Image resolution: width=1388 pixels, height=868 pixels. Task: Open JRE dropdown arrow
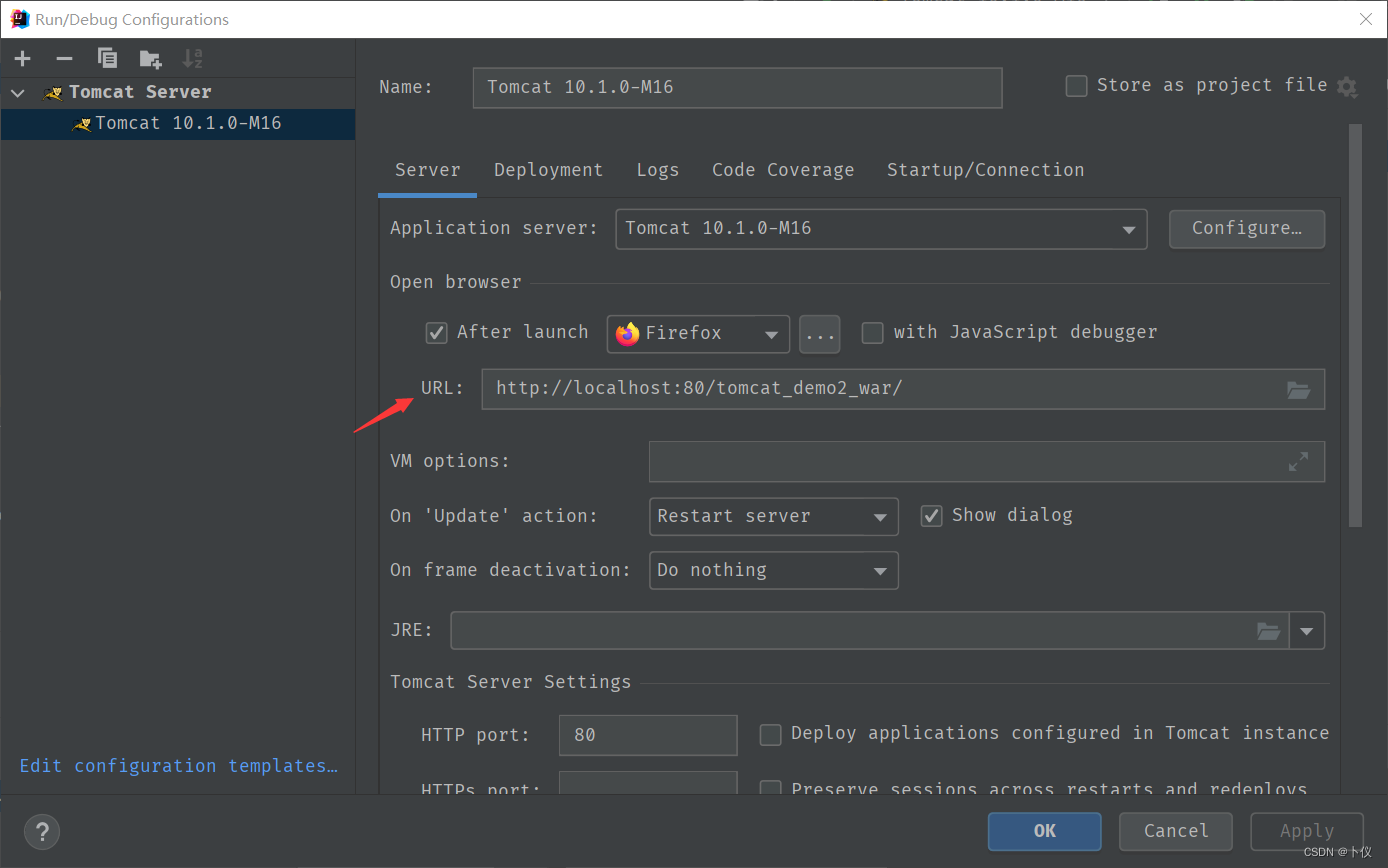pos(1307,632)
